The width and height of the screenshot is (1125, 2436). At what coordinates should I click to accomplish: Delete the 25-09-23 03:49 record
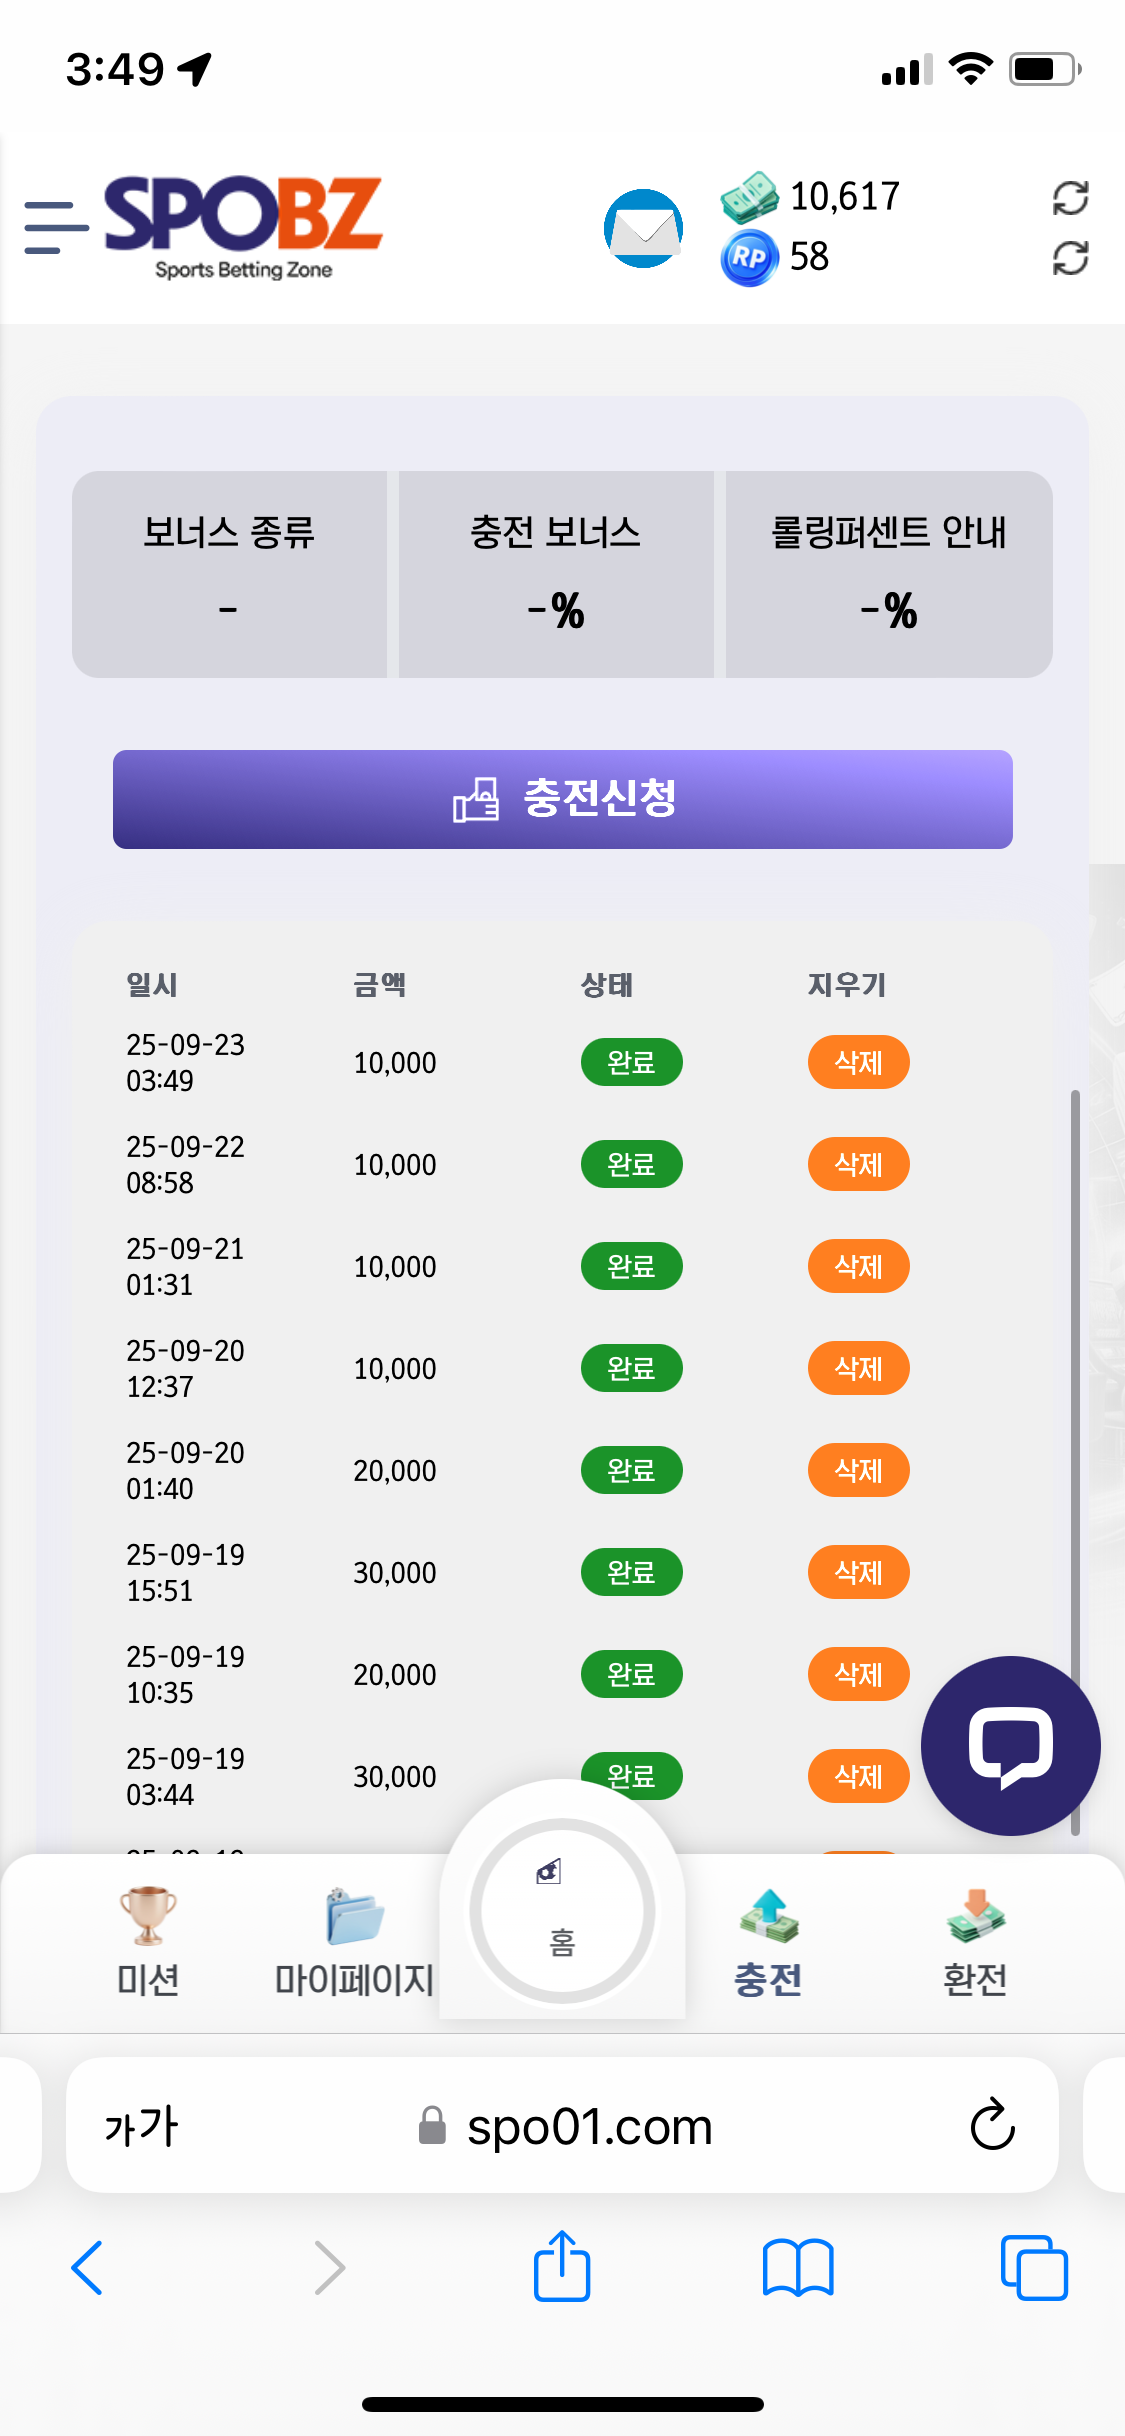coord(858,1062)
